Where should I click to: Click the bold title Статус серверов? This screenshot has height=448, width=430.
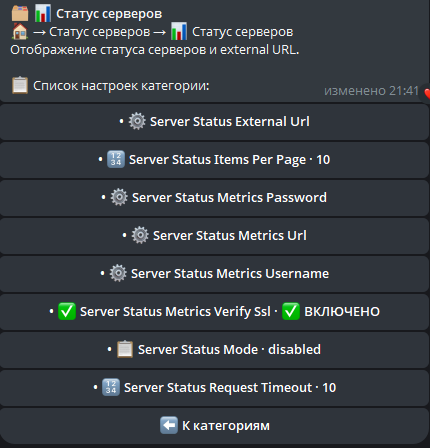click(x=109, y=14)
